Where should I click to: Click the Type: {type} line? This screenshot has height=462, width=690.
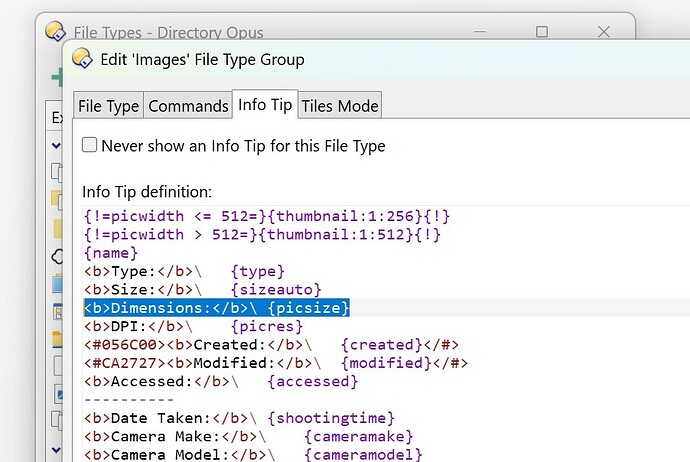184,271
